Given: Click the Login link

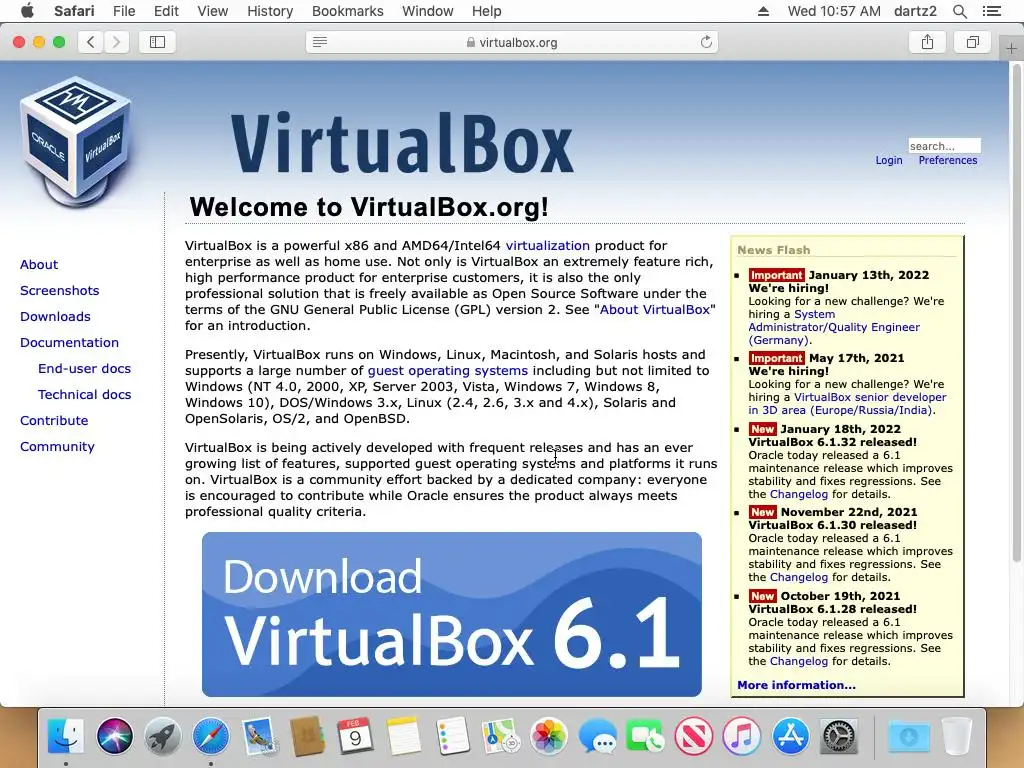Looking at the screenshot, I should point(889,160).
